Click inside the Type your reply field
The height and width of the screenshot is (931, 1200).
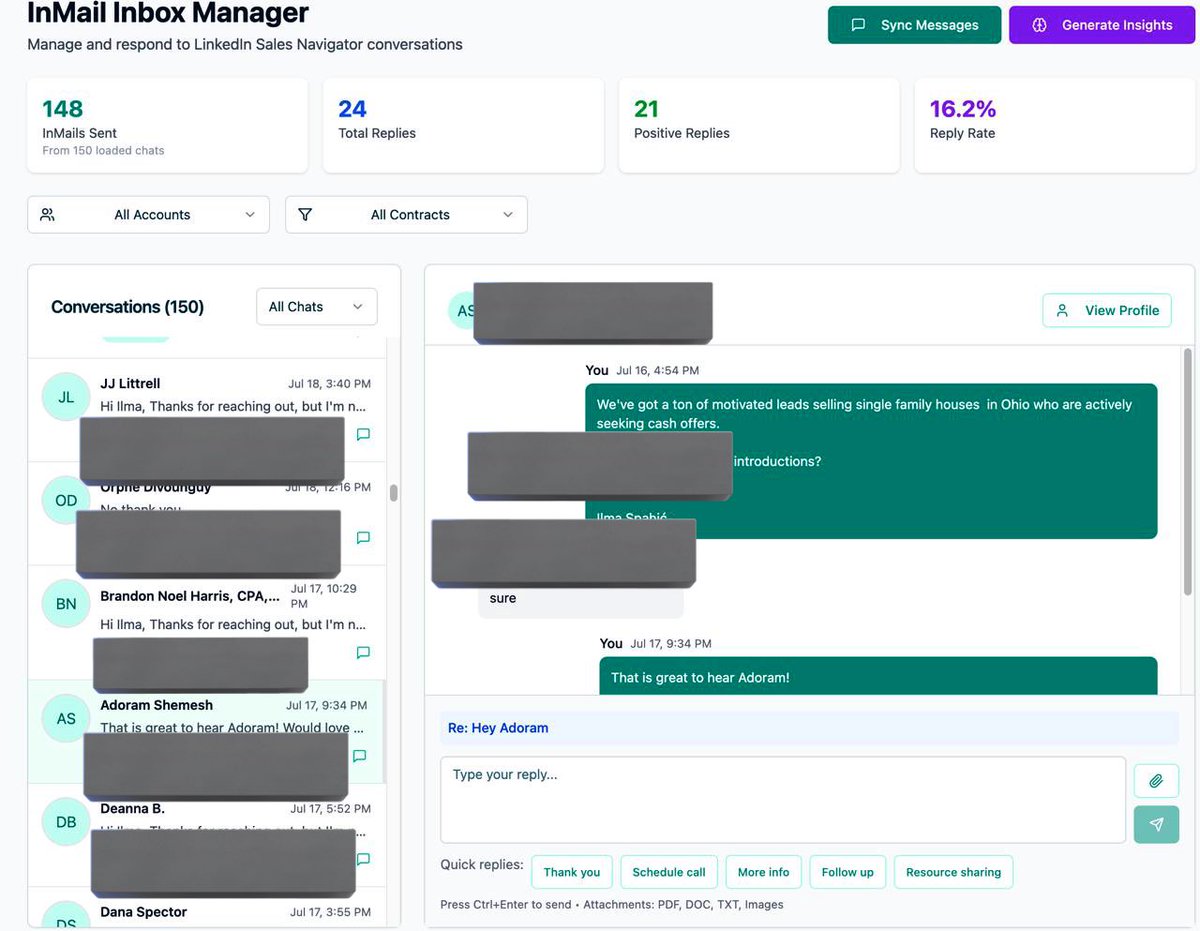pyautogui.click(x=783, y=800)
